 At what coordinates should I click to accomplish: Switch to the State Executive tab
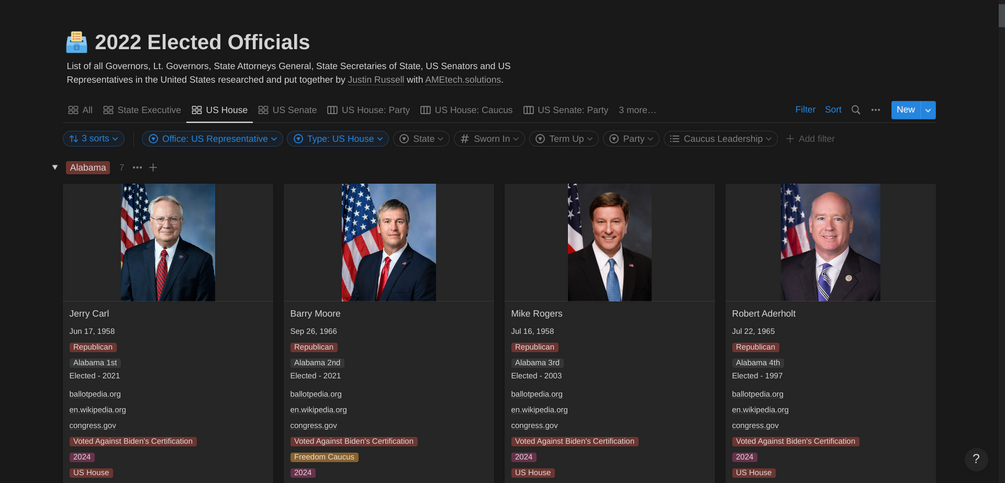click(142, 110)
